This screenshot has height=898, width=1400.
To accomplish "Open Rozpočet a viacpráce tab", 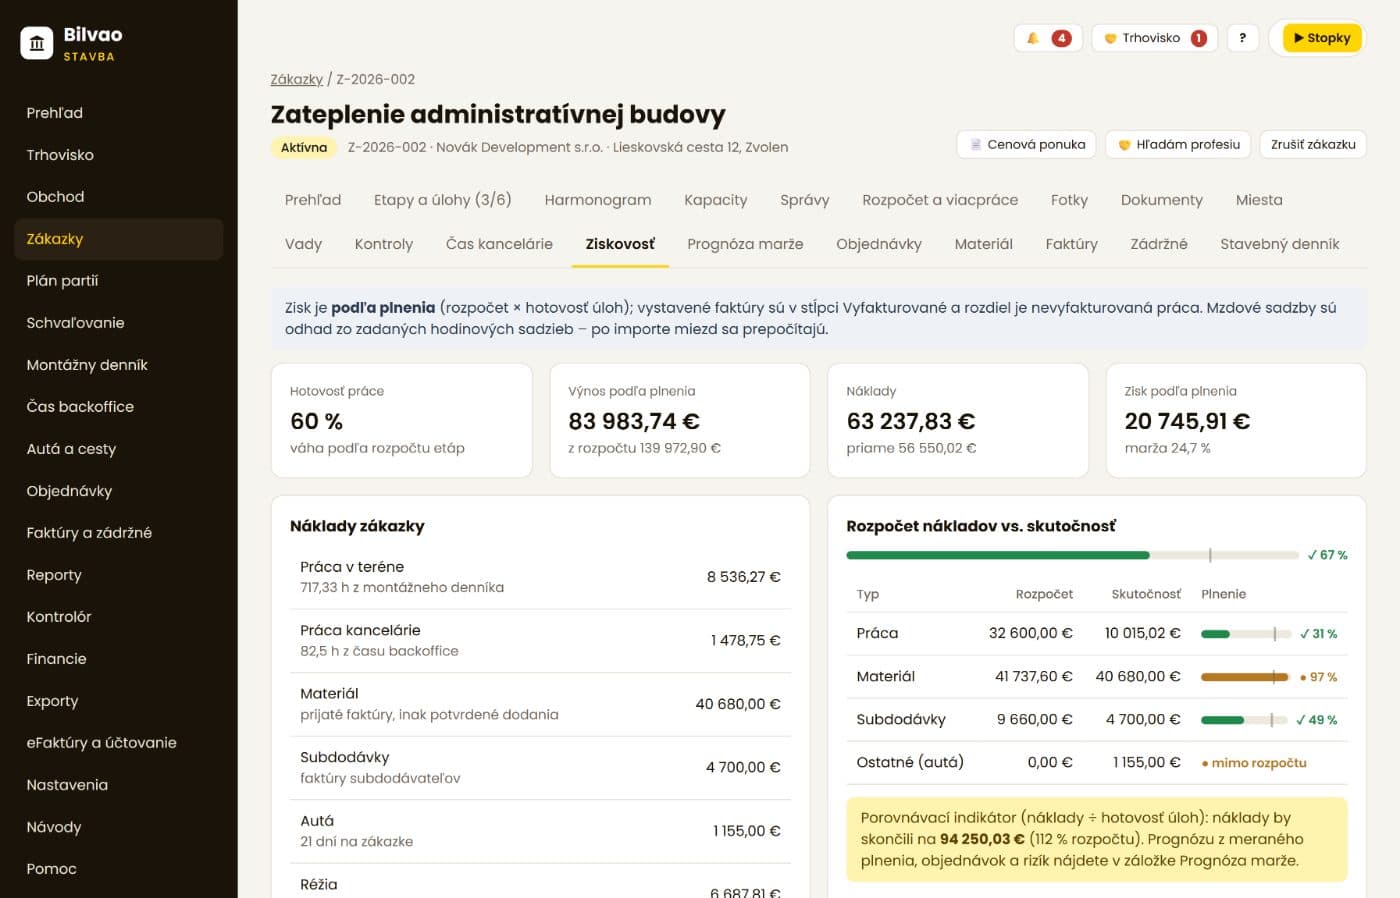I will click(940, 200).
